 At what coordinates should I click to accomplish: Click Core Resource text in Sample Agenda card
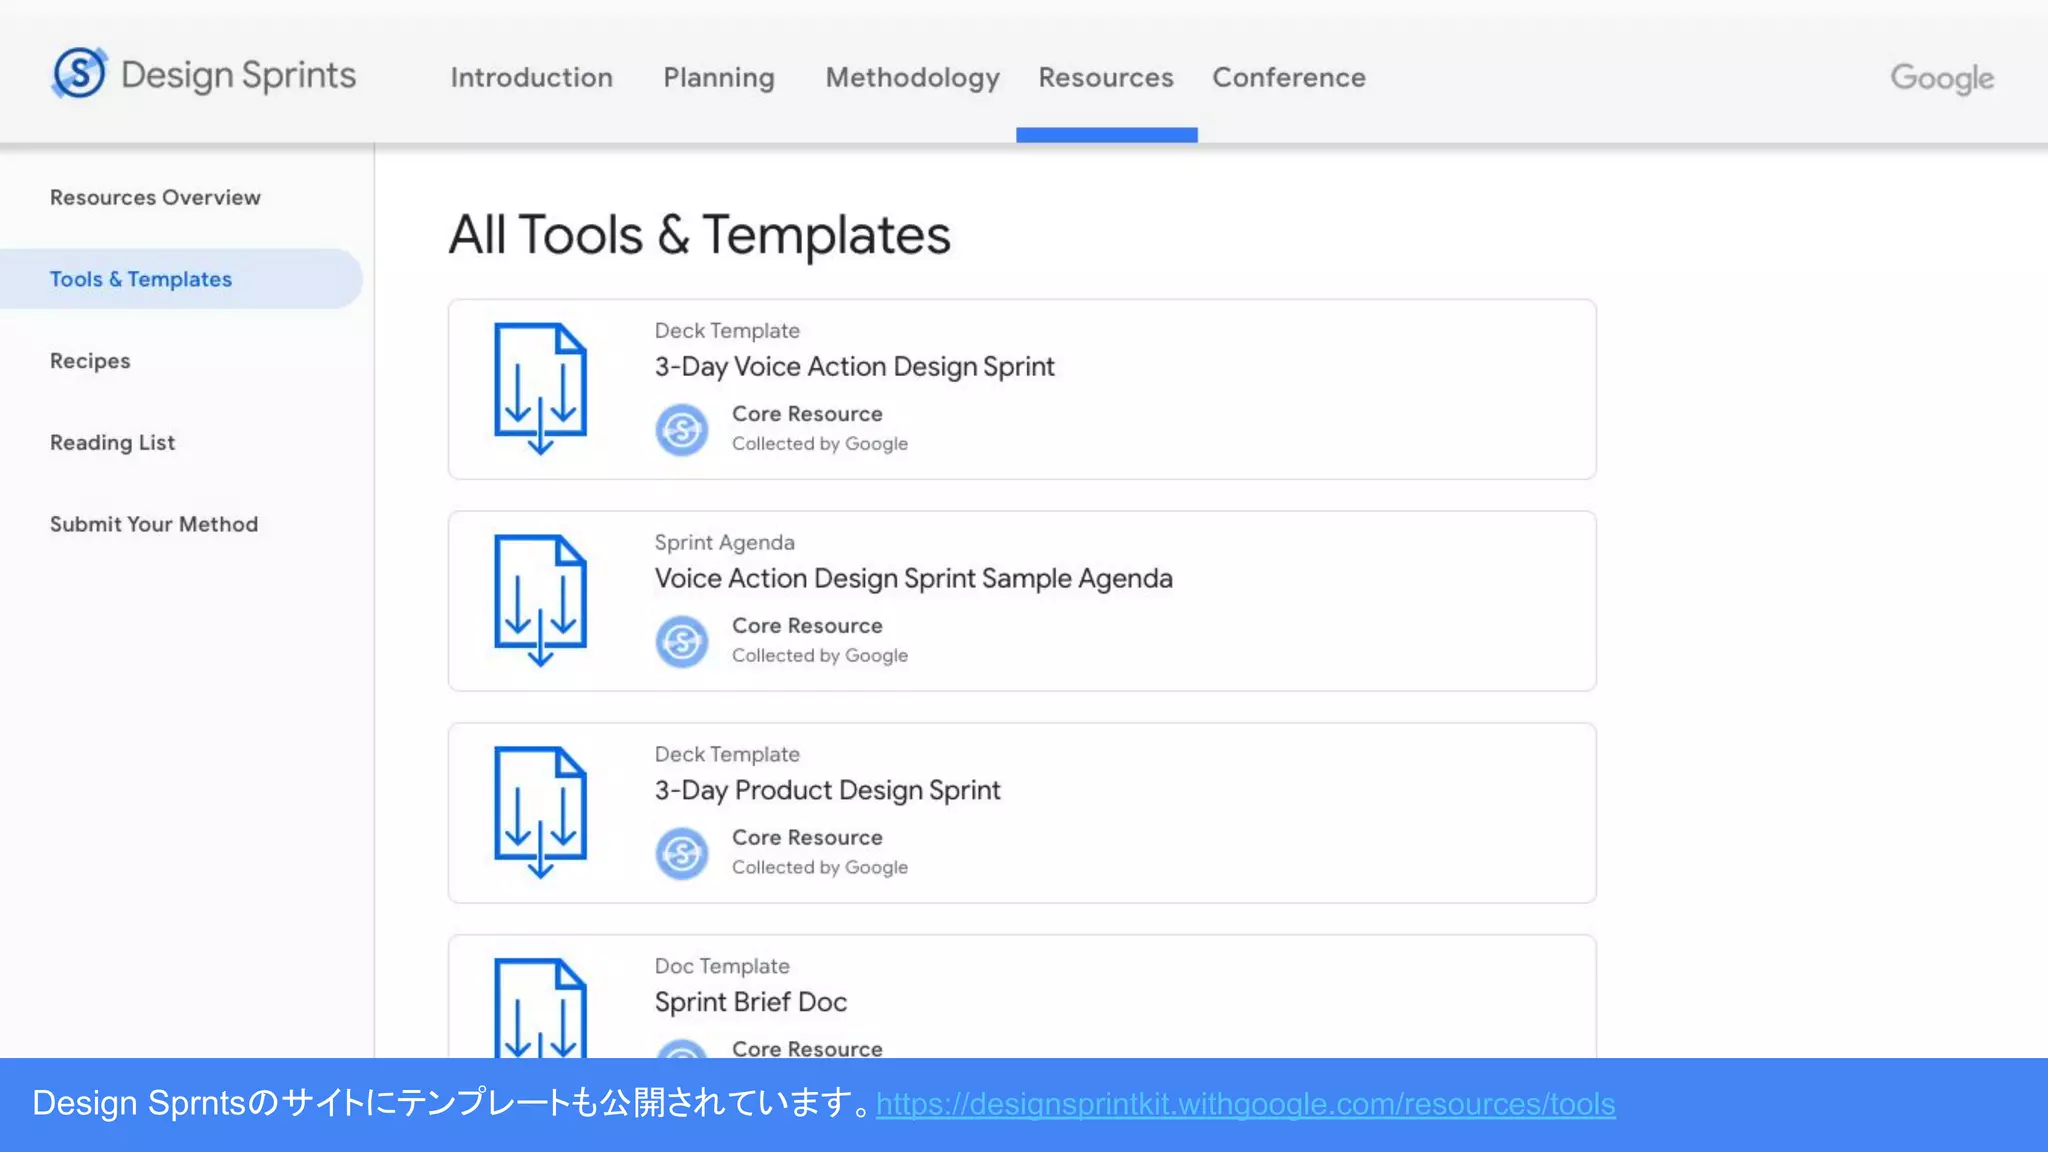coord(807,626)
